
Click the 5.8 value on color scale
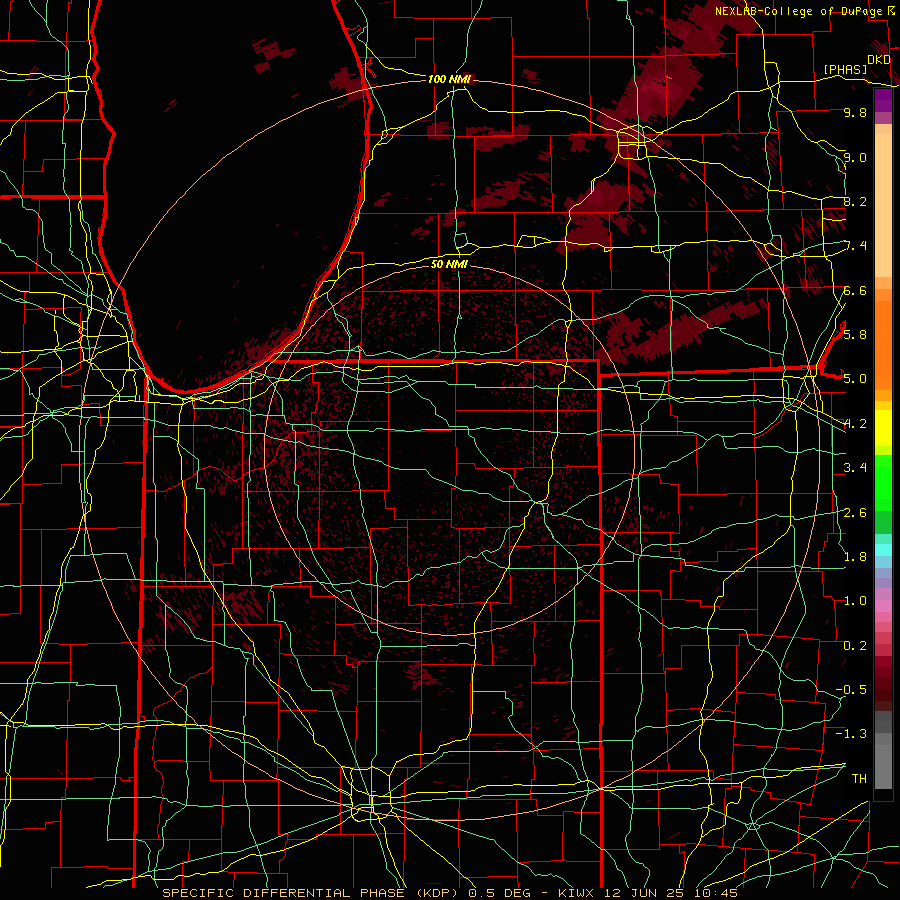pyautogui.click(x=855, y=334)
